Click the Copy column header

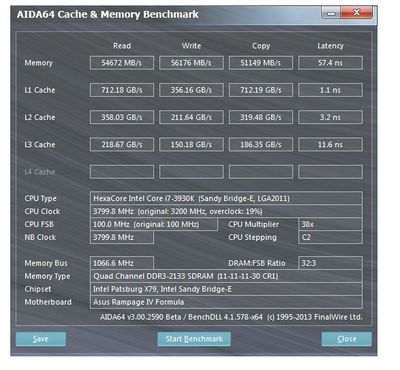click(261, 46)
